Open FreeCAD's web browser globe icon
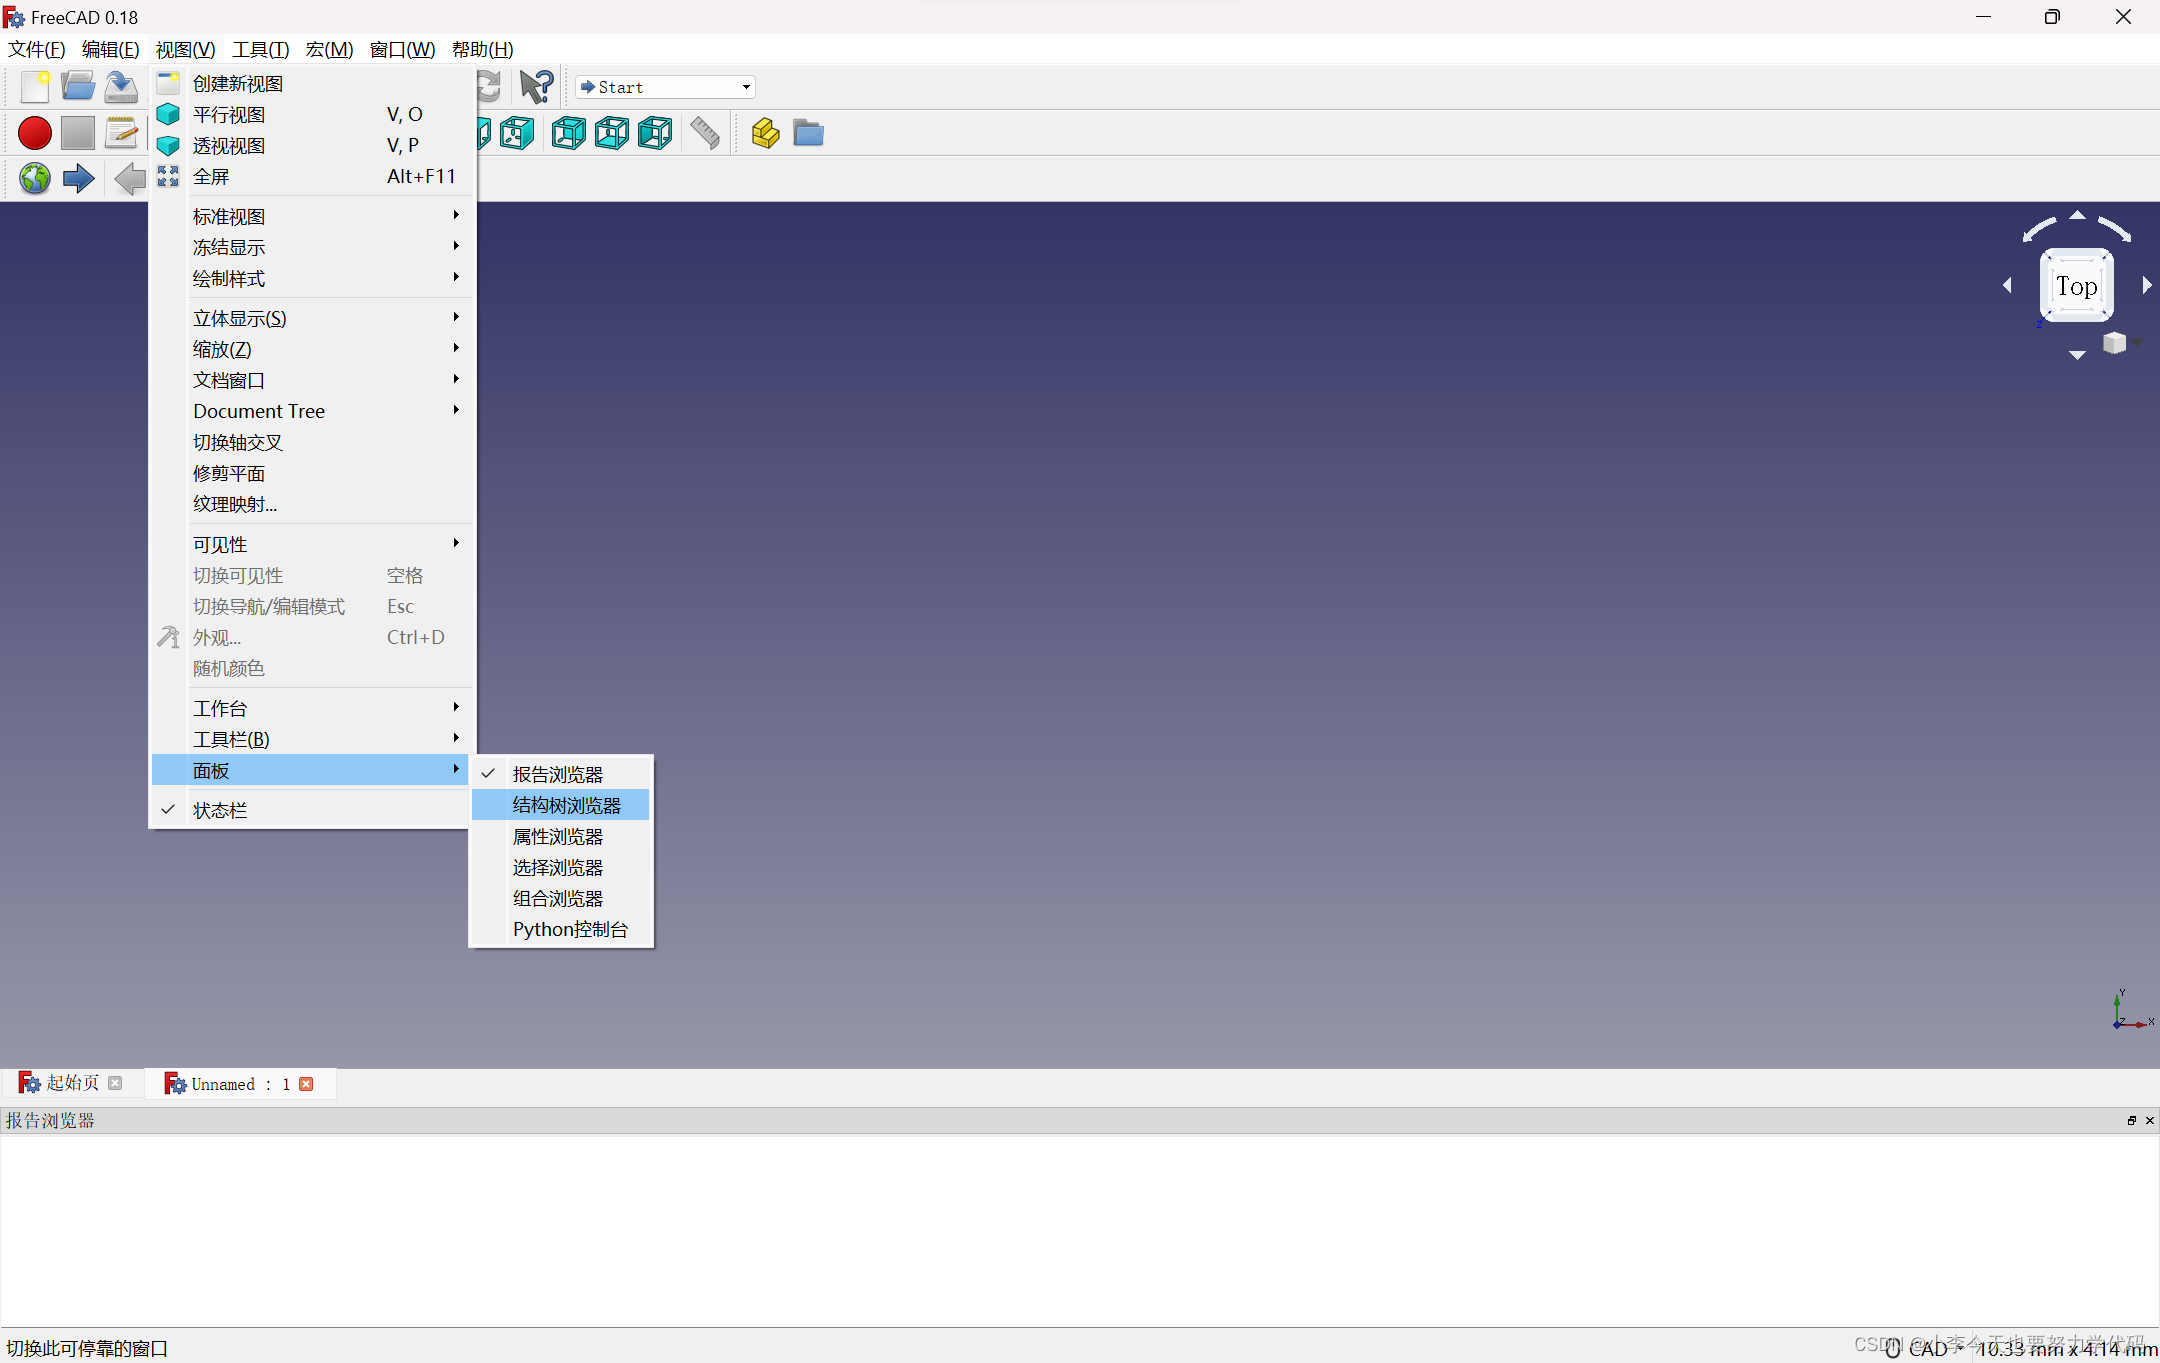This screenshot has width=2160, height=1363. click(34, 178)
